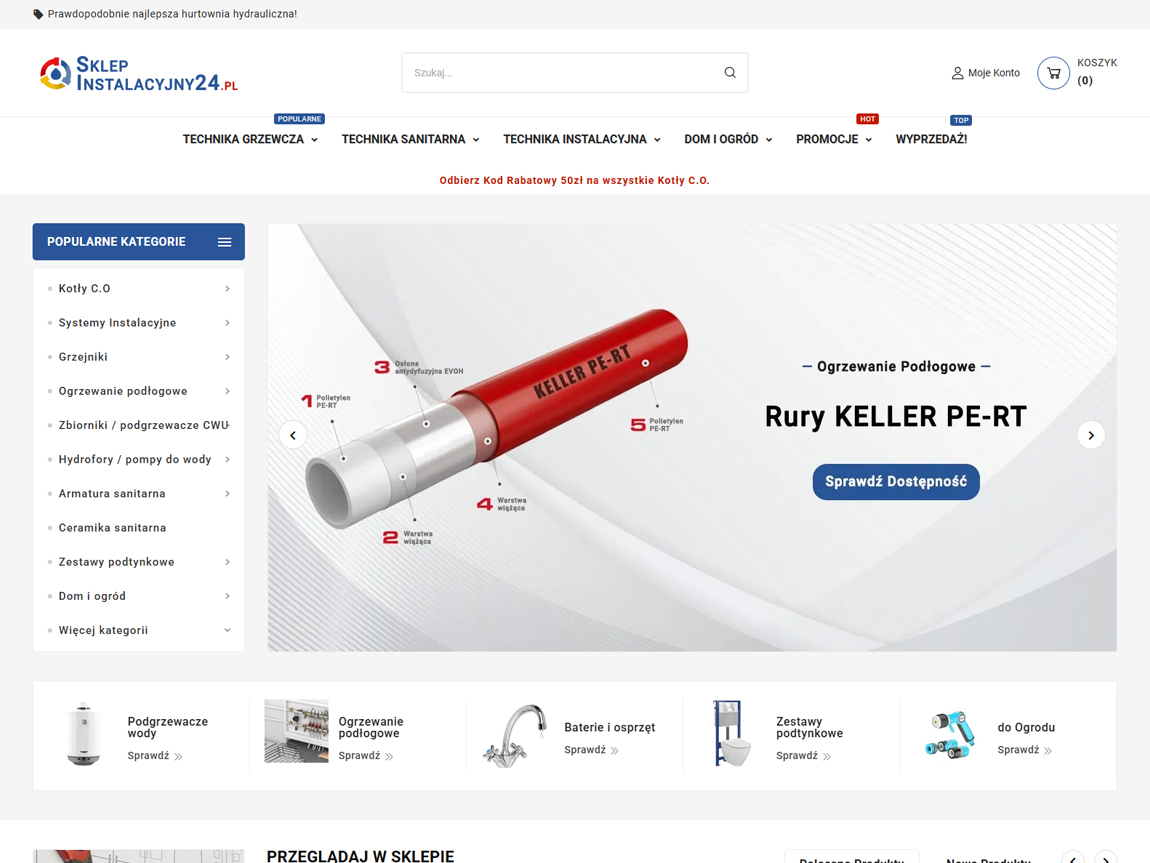Click Sprawdź under do Ogrodu

click(x=1025, y=750)
